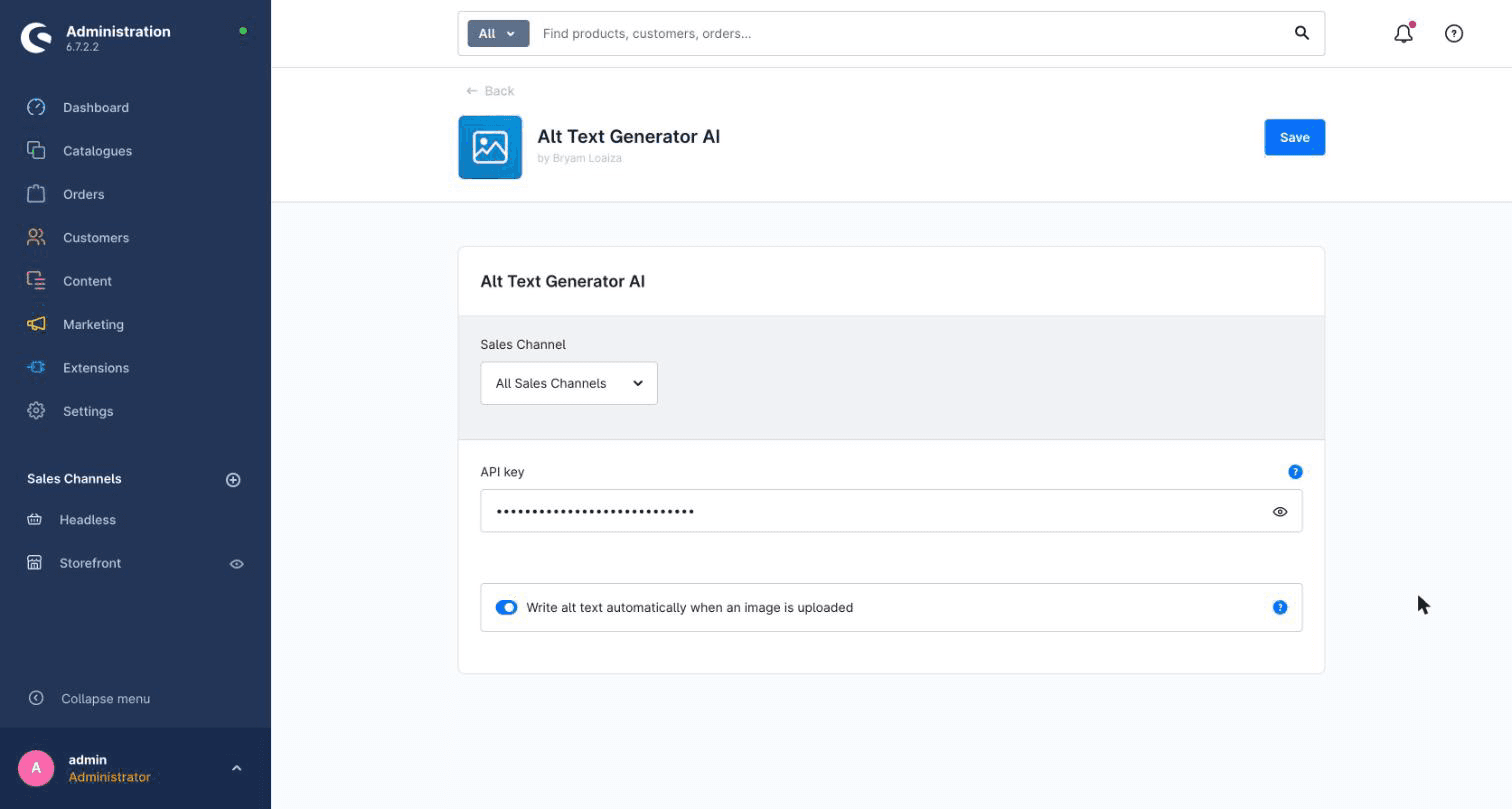Open the Orders bag icon
The image size is (1512, 809).
tap(36, 194)
